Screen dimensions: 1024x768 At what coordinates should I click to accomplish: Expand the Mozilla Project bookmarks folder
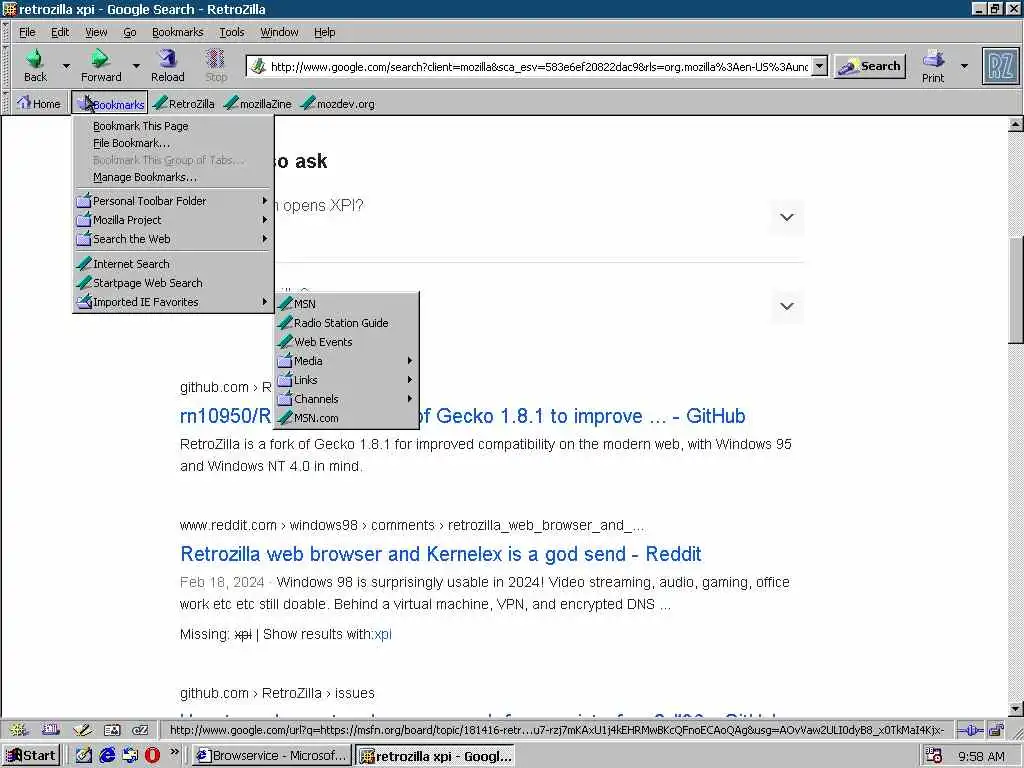[172, 220]
